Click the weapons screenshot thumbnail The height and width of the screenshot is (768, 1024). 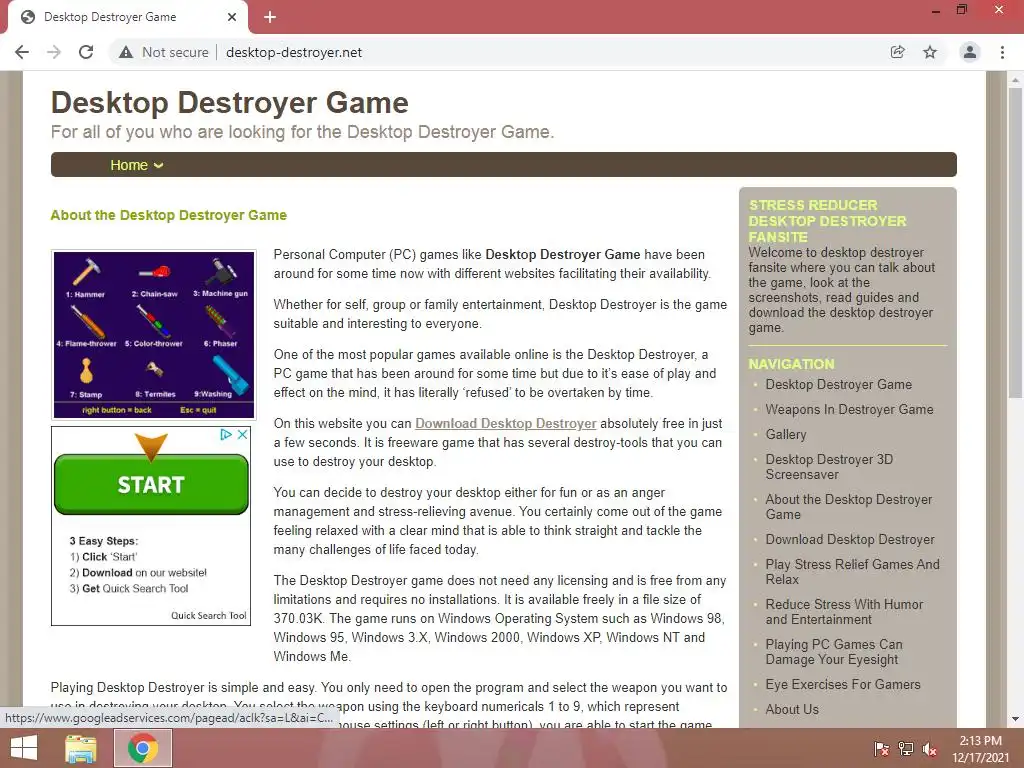point(153,334)
